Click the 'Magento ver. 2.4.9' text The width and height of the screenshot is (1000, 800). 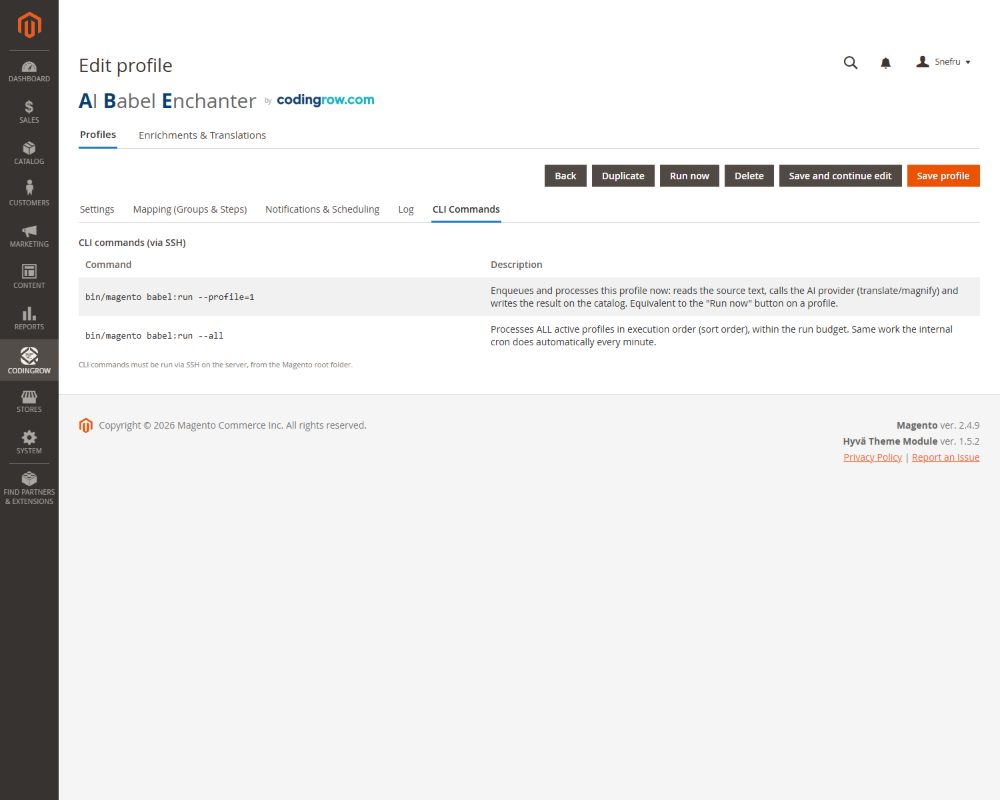coord(938,426)
